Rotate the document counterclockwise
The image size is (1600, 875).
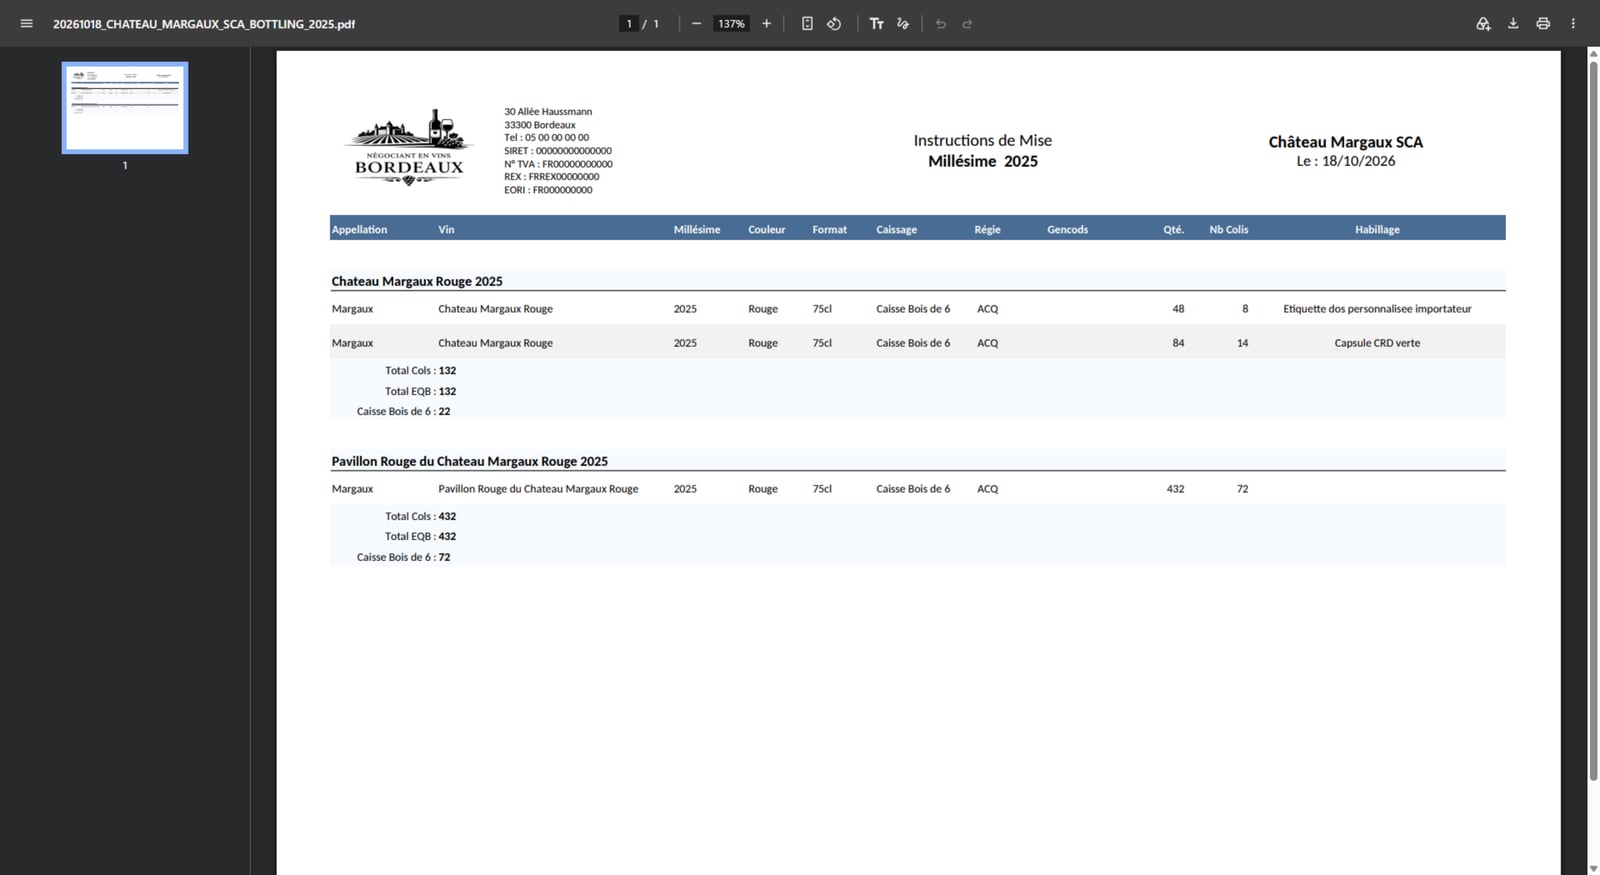pyautogui.click(x=834, y=24)
